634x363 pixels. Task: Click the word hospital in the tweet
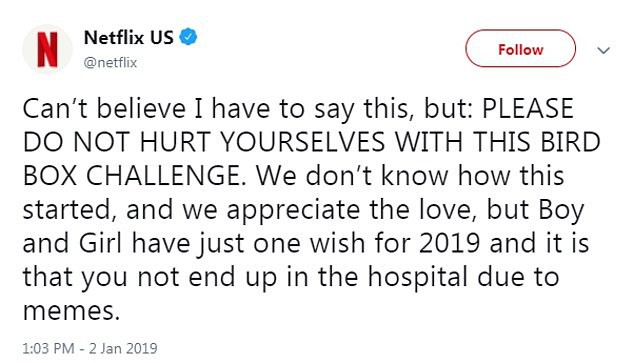point(418,276)
